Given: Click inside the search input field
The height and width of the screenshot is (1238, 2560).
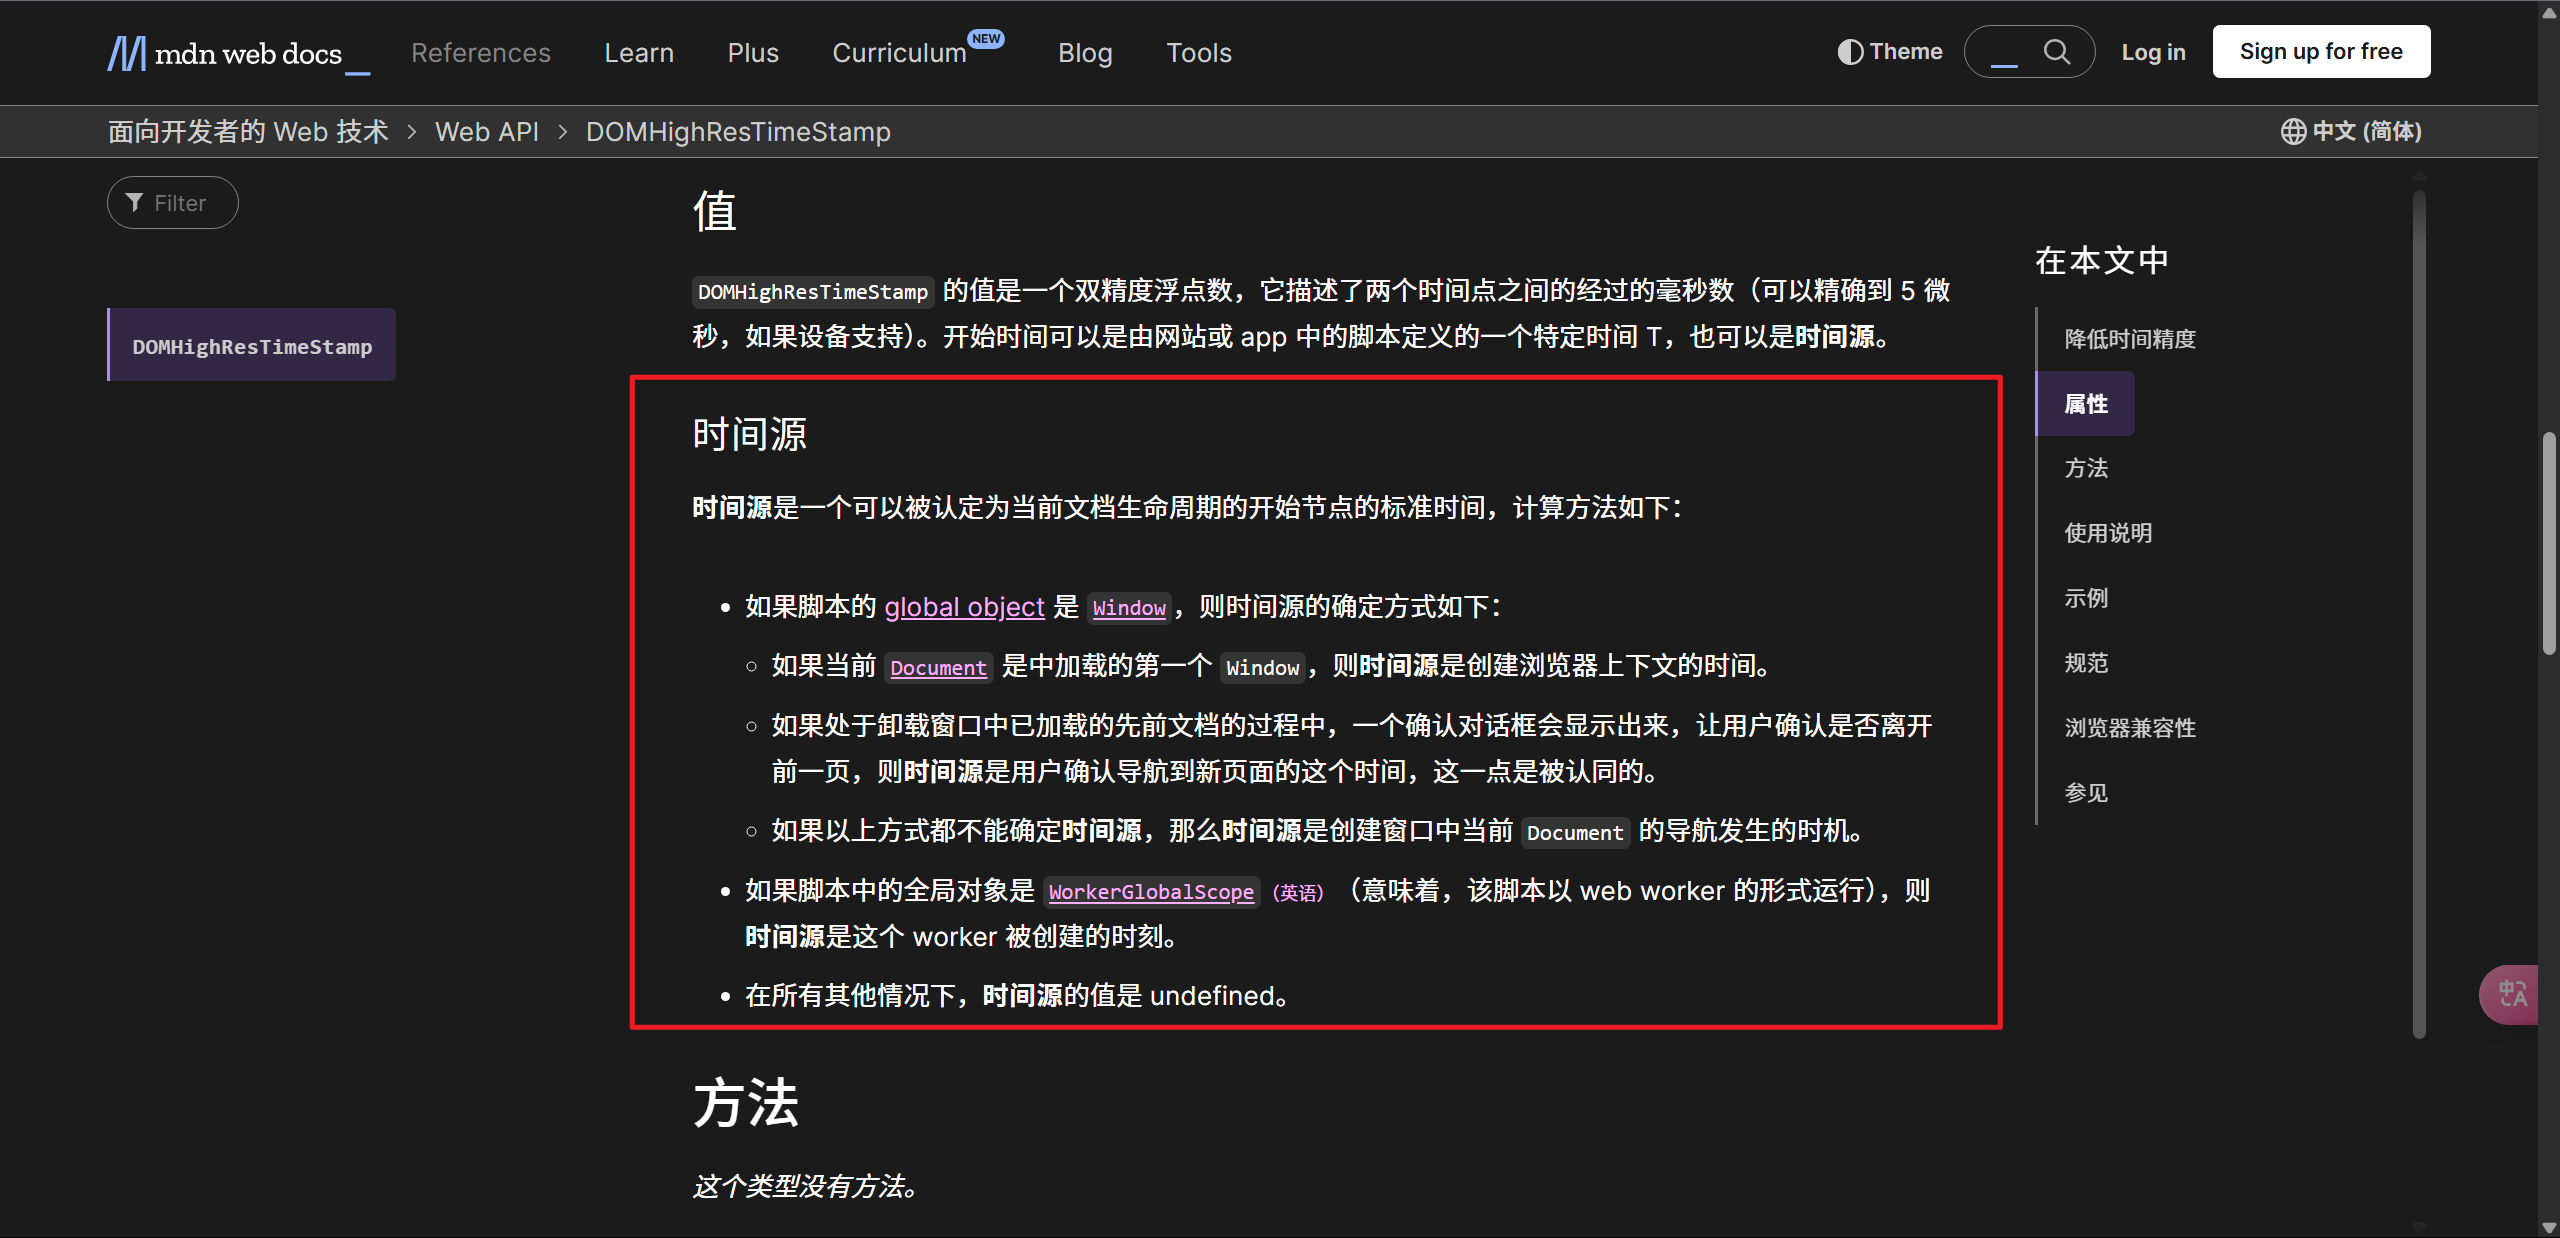Looking at the screenshot, I should (2005, 52).
